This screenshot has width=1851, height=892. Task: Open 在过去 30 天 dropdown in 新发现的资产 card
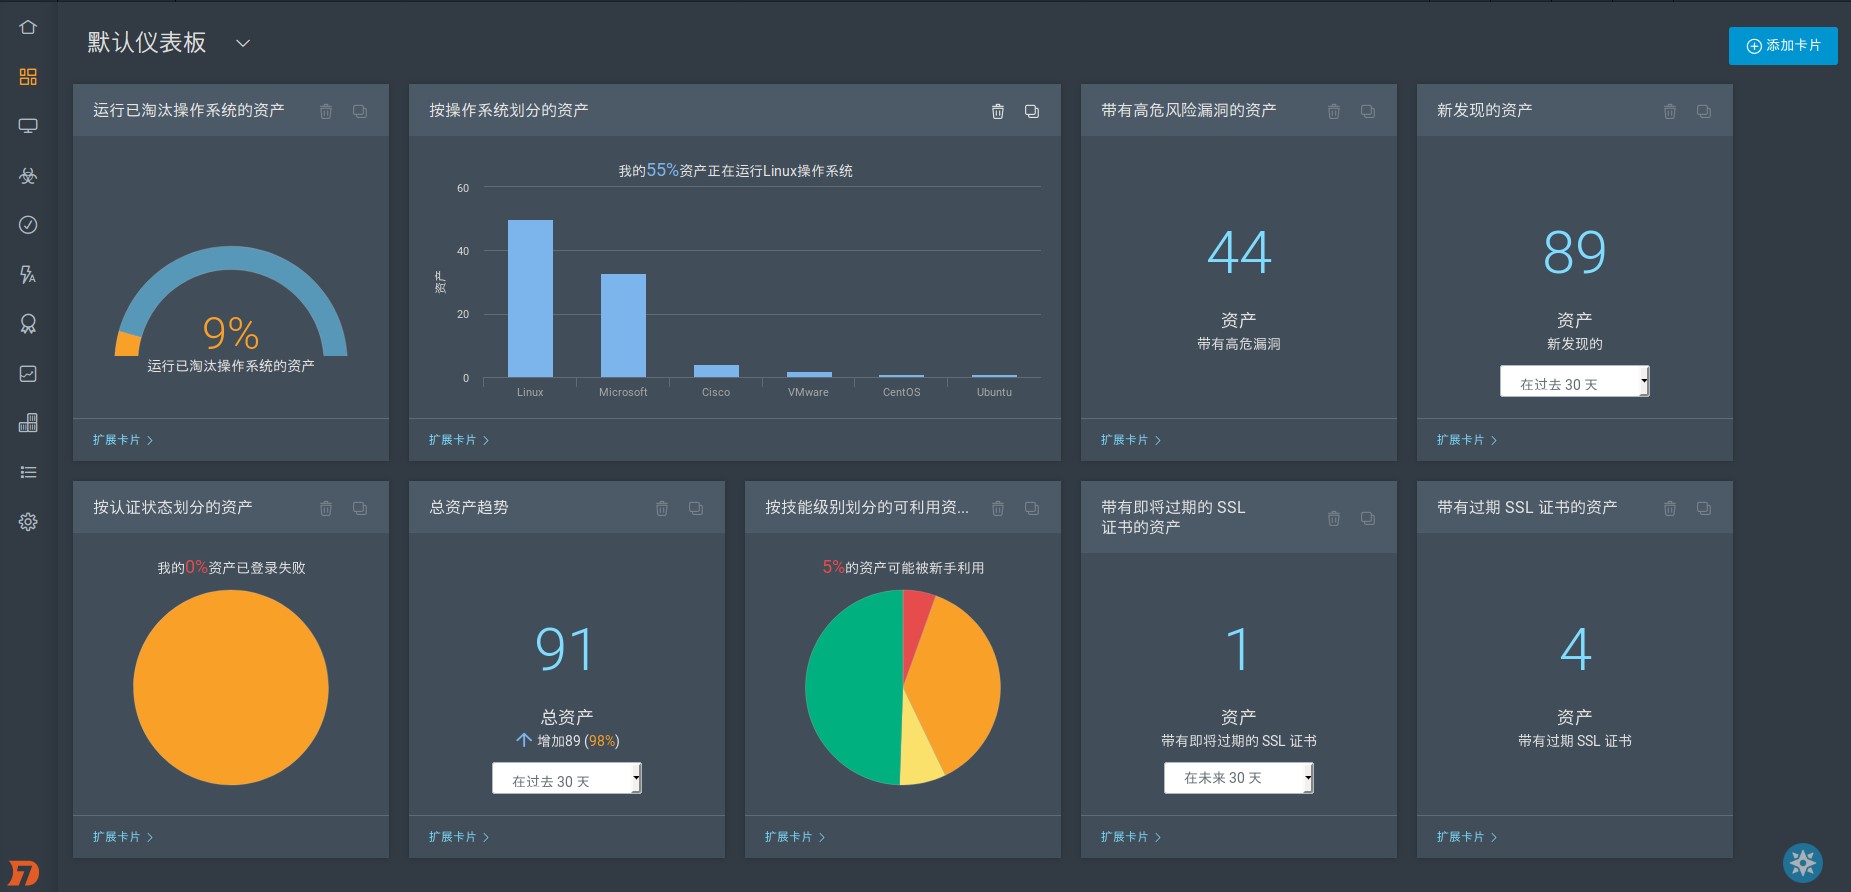pyautogui.click(x=1575, y=381)
